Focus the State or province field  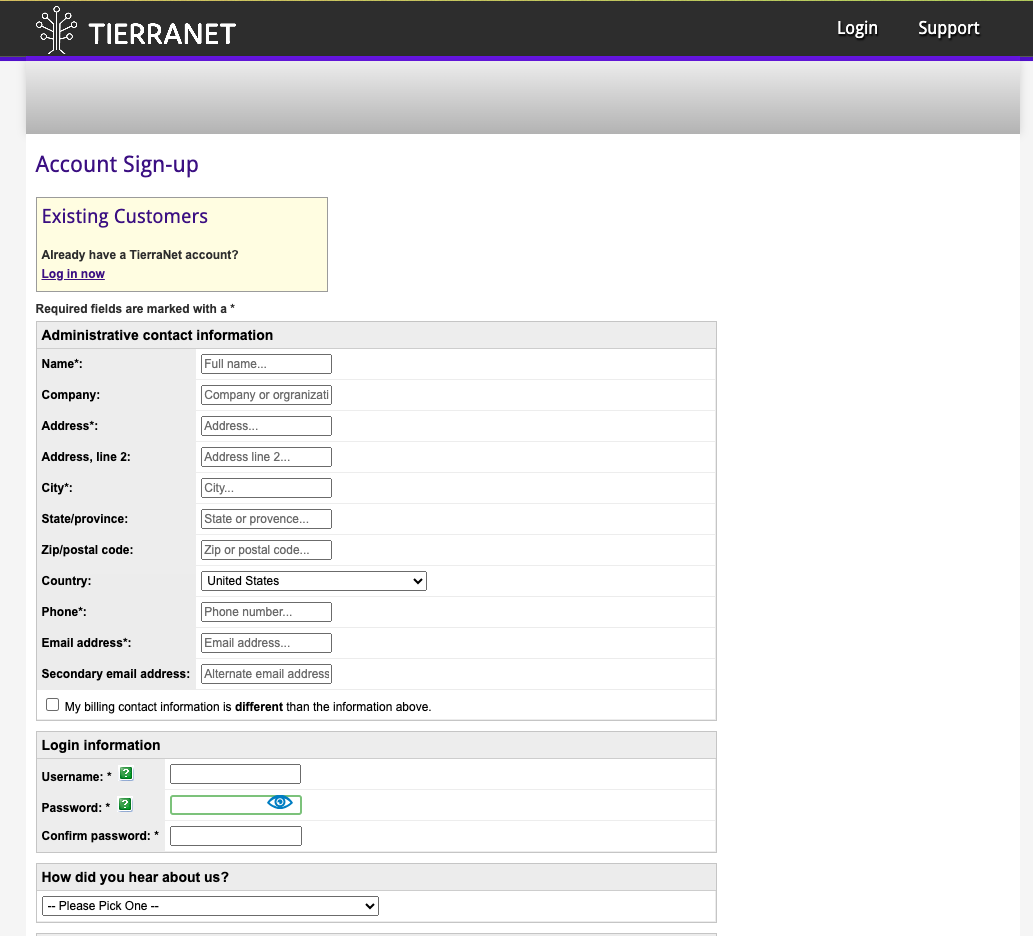[x=266, y=519]
